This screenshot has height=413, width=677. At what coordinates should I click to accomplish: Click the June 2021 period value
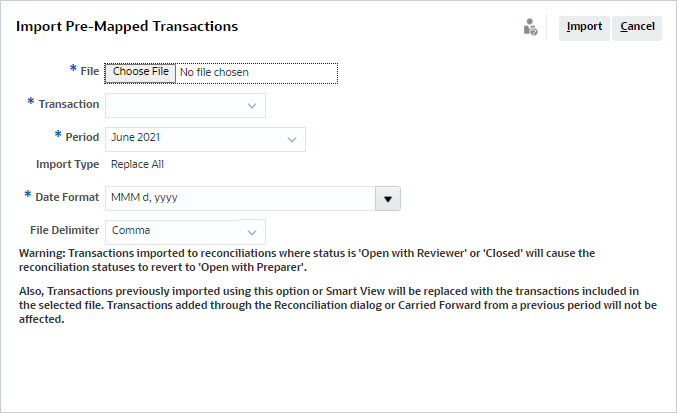[136, 138]
